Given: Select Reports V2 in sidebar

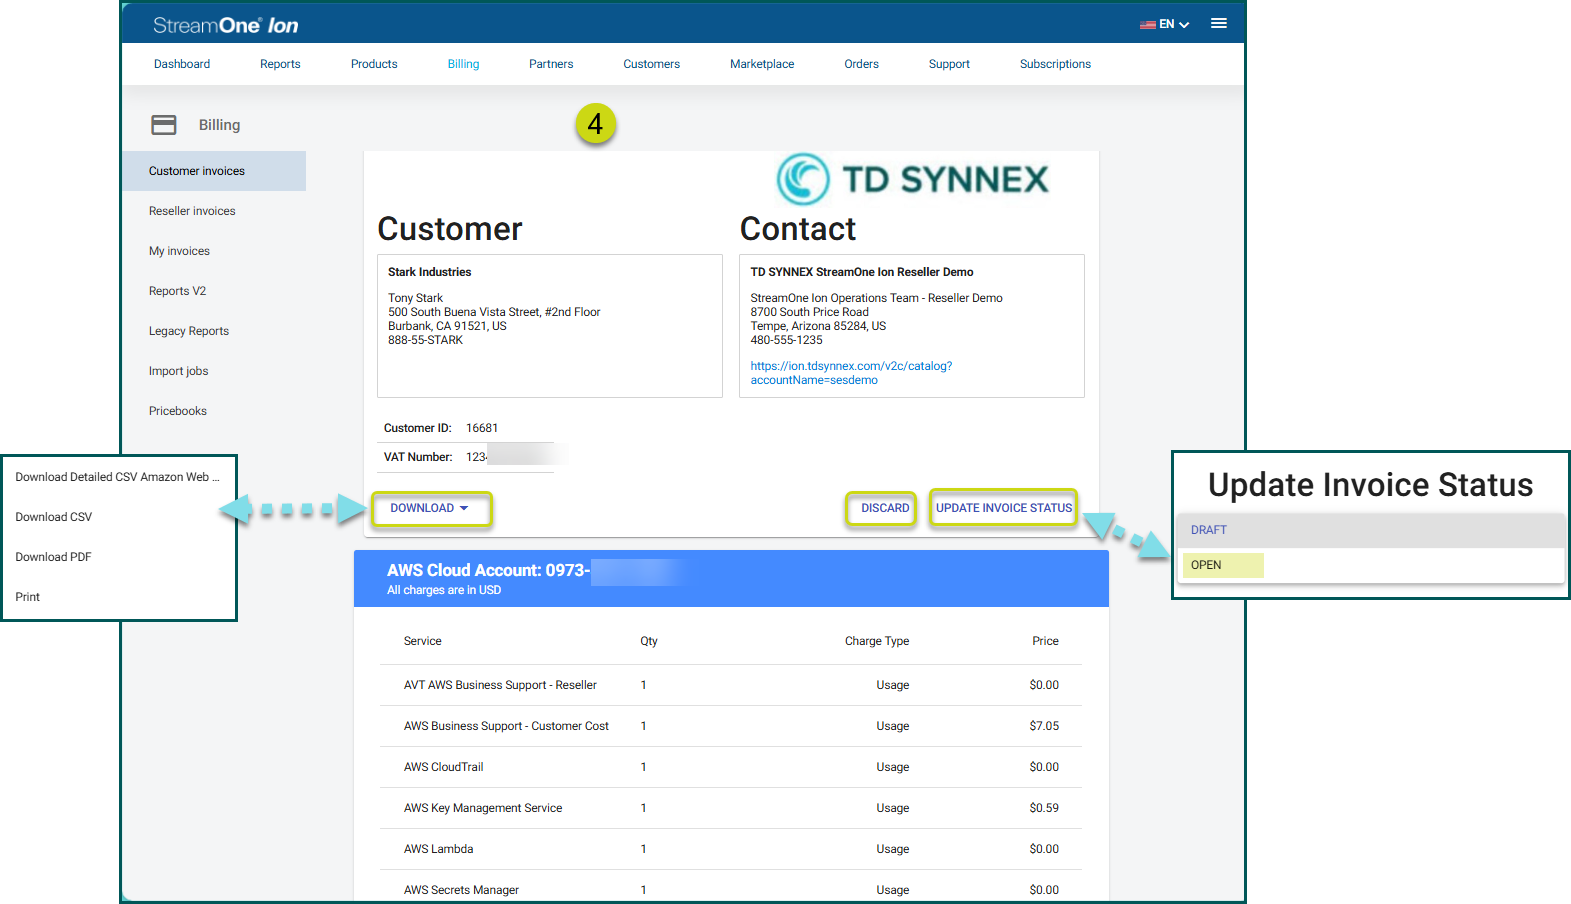Looking at the screenshot, I should click(177, 291).
